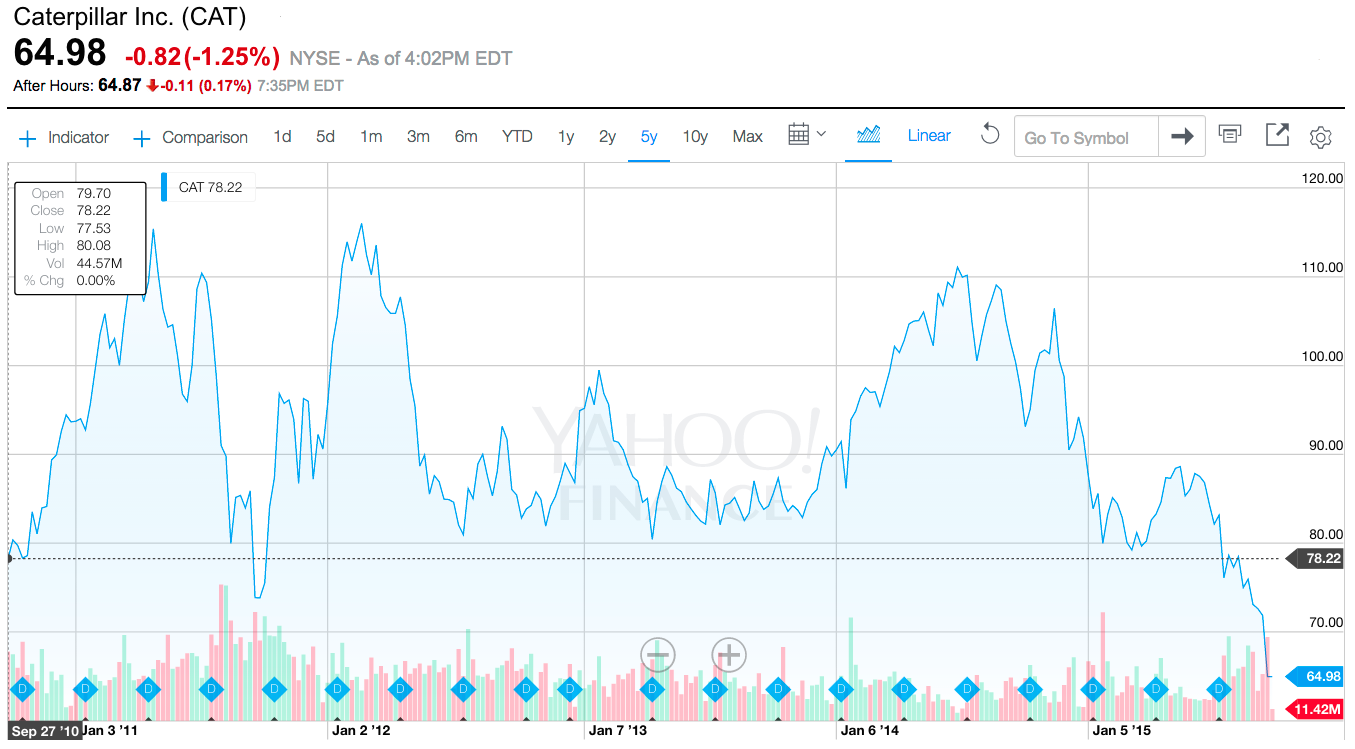
Task: Select the 1m range
Action: click(x=371, y=136)
